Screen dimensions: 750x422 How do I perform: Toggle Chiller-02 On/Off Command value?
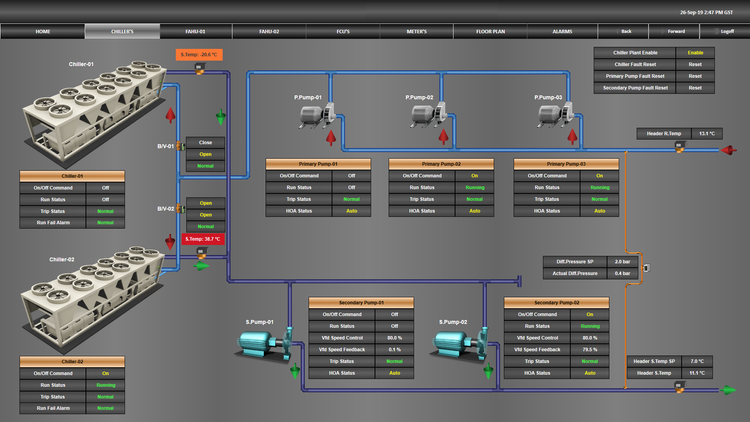click(x=105, y=373)
